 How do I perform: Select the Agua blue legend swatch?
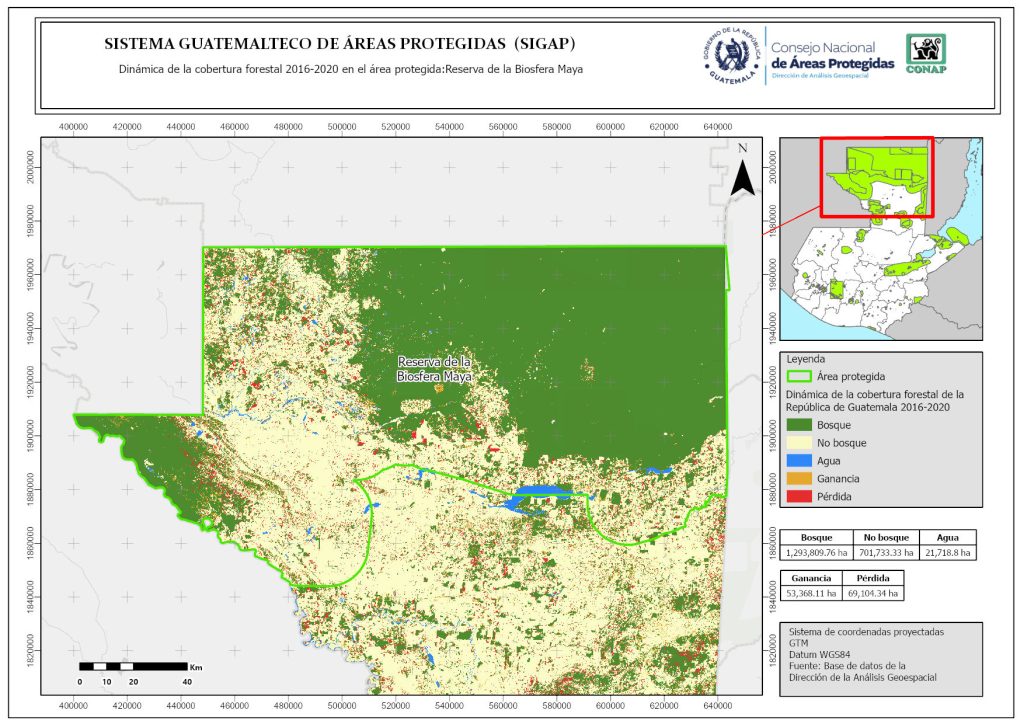[799, 461]
